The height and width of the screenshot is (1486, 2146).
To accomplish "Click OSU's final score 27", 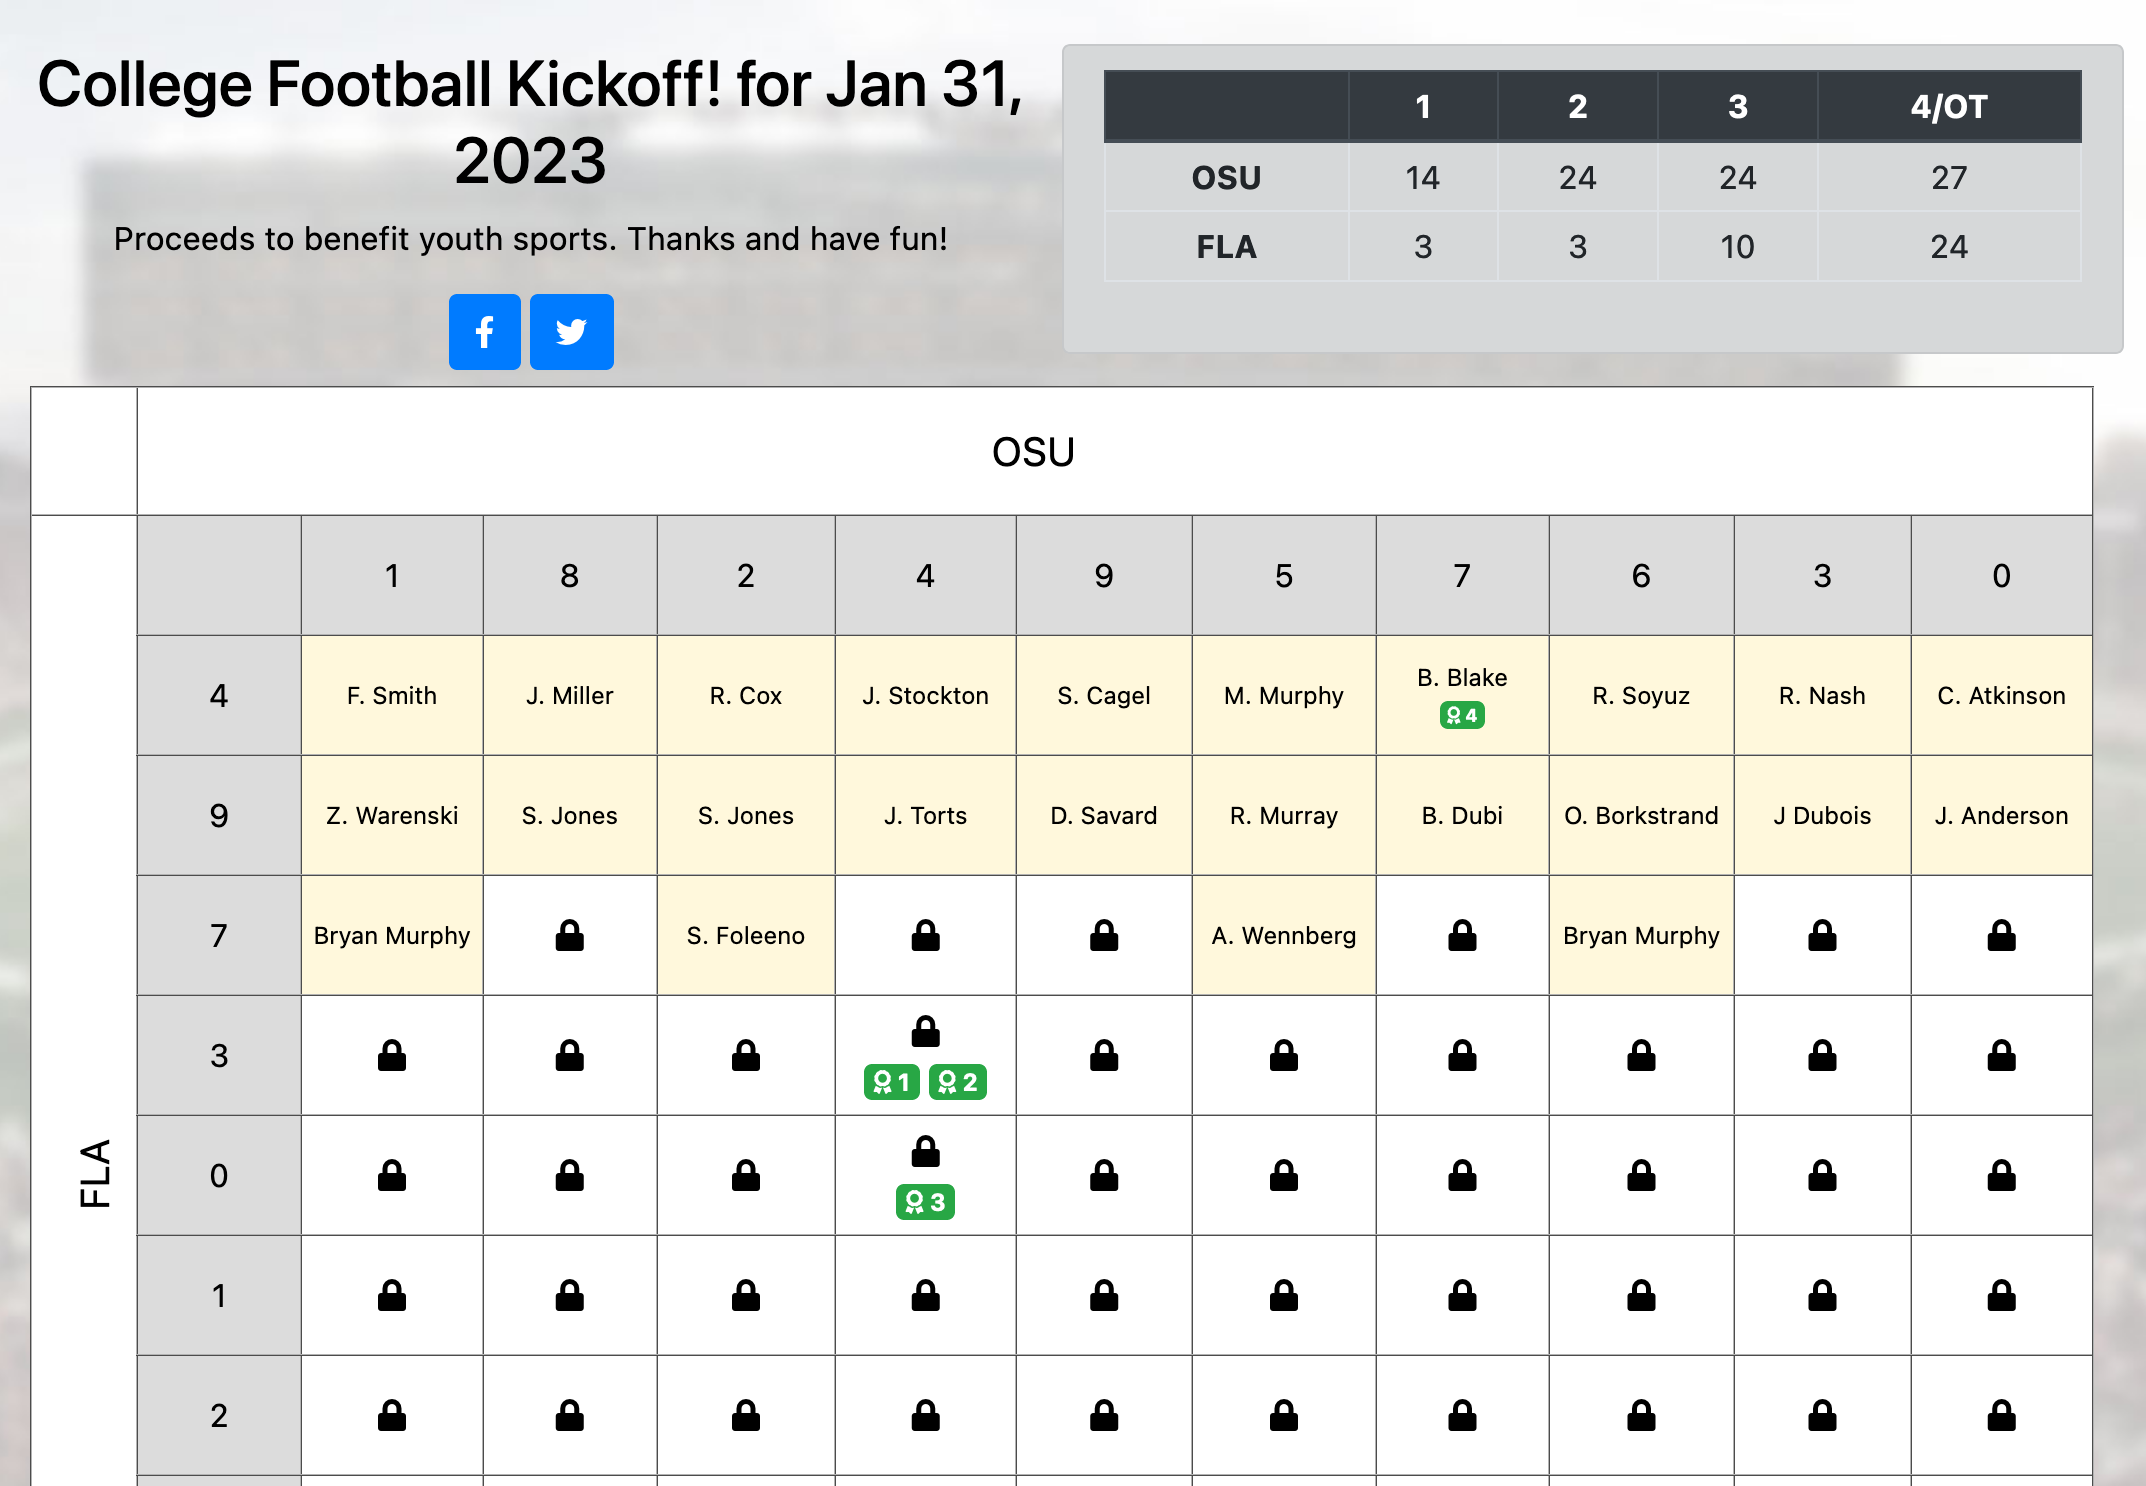I will click(1949, 178).
